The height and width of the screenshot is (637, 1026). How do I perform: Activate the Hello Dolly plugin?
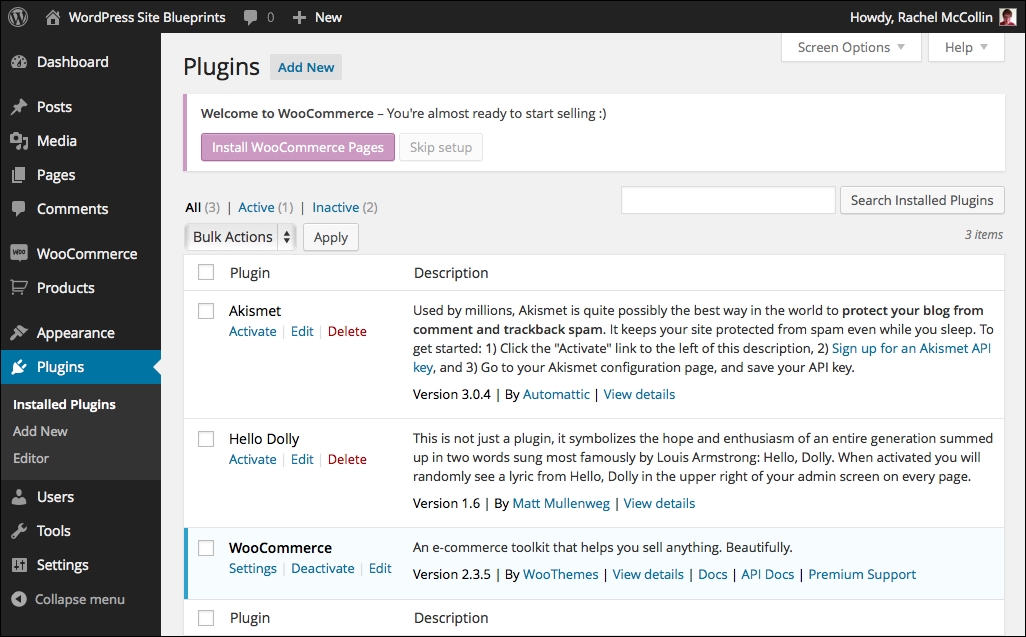tap(253, 459)
